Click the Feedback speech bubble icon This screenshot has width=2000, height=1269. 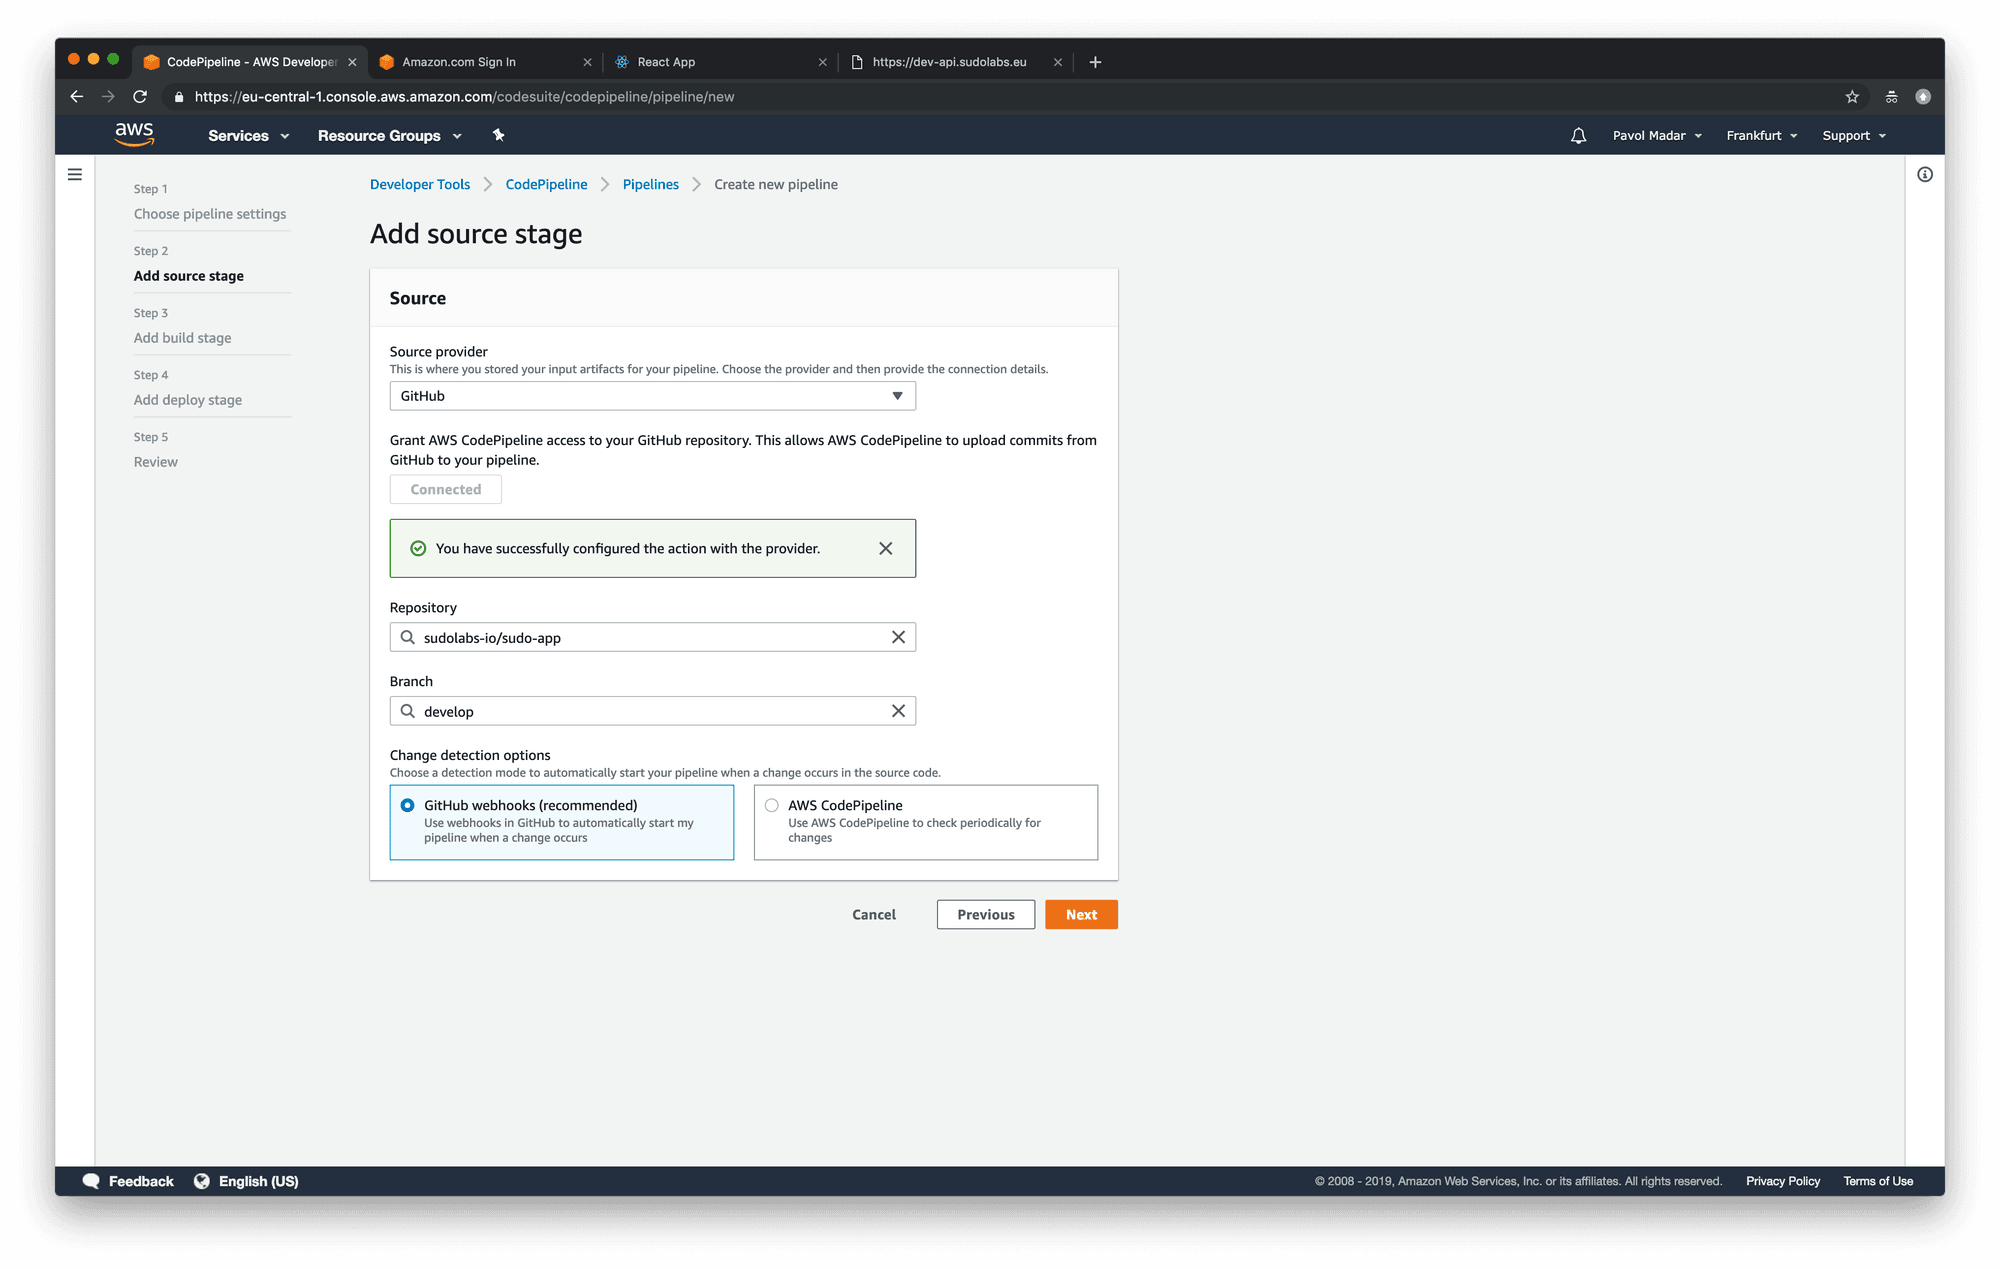91,1181
